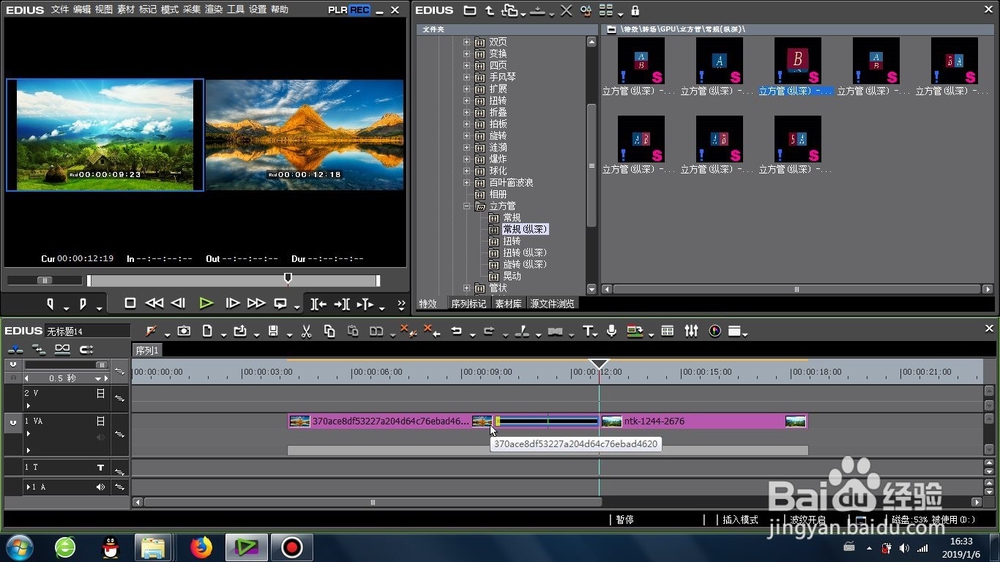Click the Copy icon in timeline toolbar
Image resolution: width=1000 pixels, height=562 pixels.
[329, 330]
